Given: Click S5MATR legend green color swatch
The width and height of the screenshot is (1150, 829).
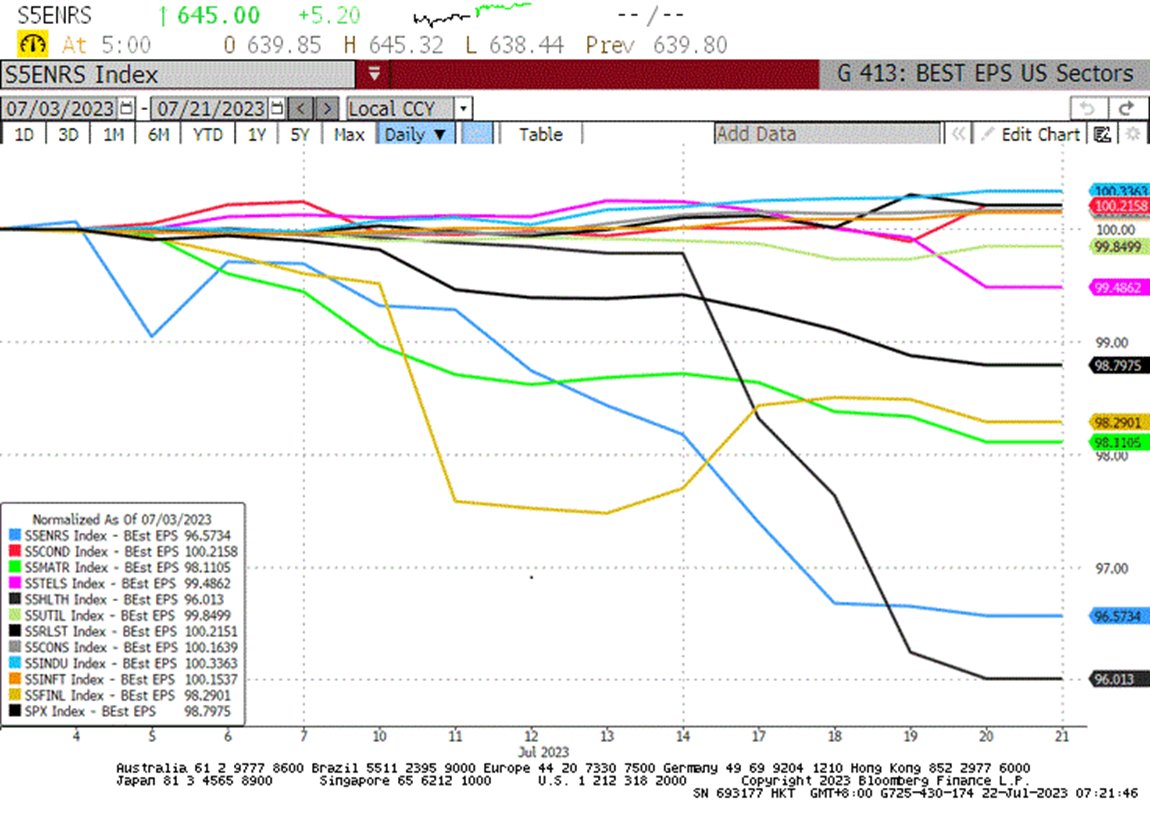Looking at the screenshot, I should [15, 568].
